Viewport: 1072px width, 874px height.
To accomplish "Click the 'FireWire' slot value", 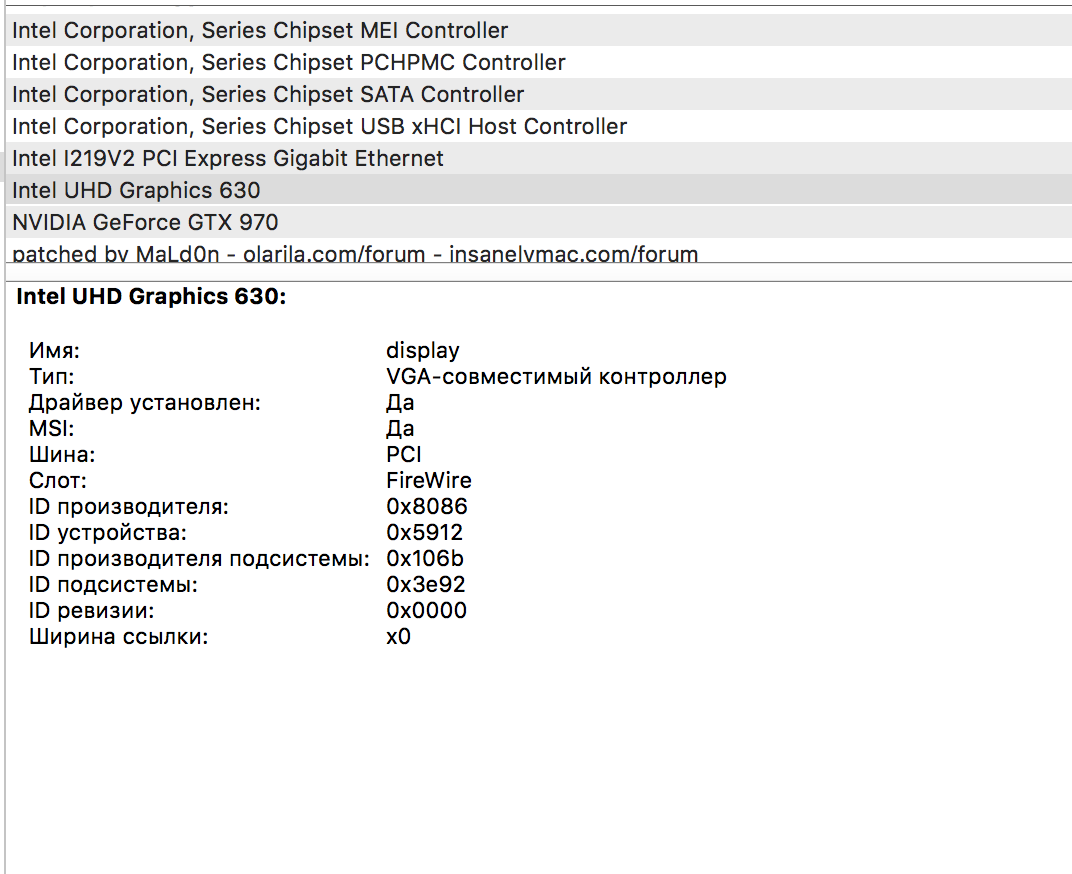I will 429,481.
